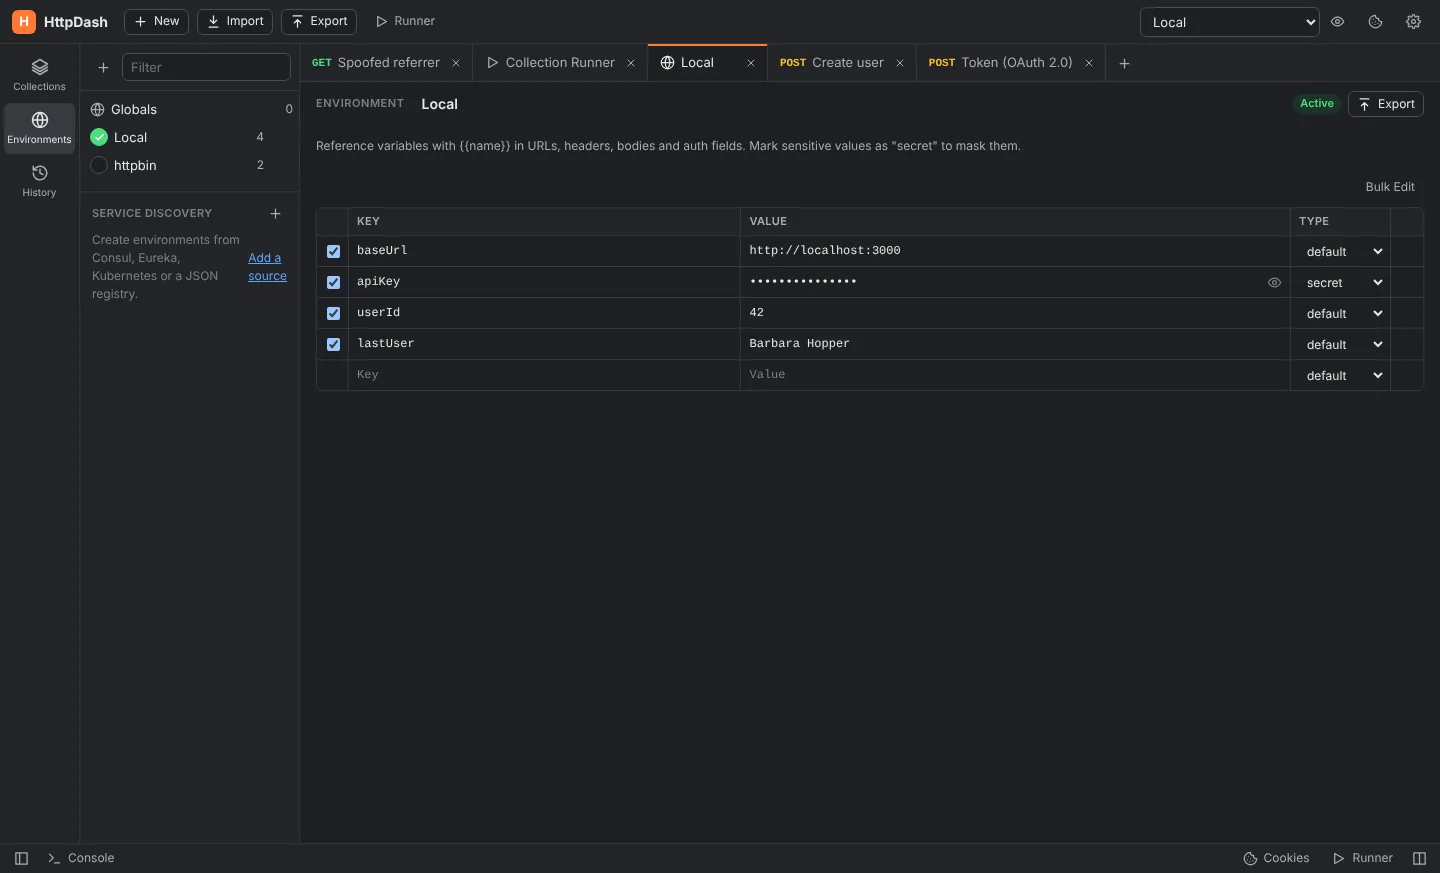Open the Collections sidebar panel
This screenshot has height=873, width=1440.
click(39, 75)
